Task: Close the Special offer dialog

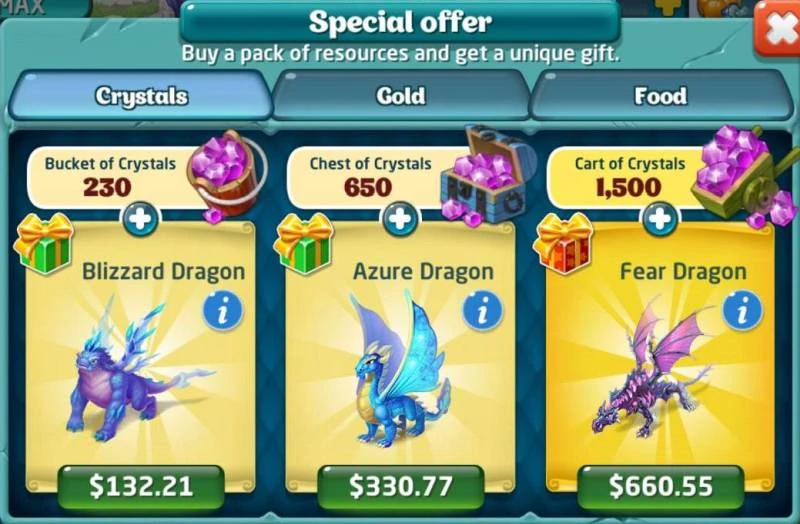Action: click(x=778, y=28)
